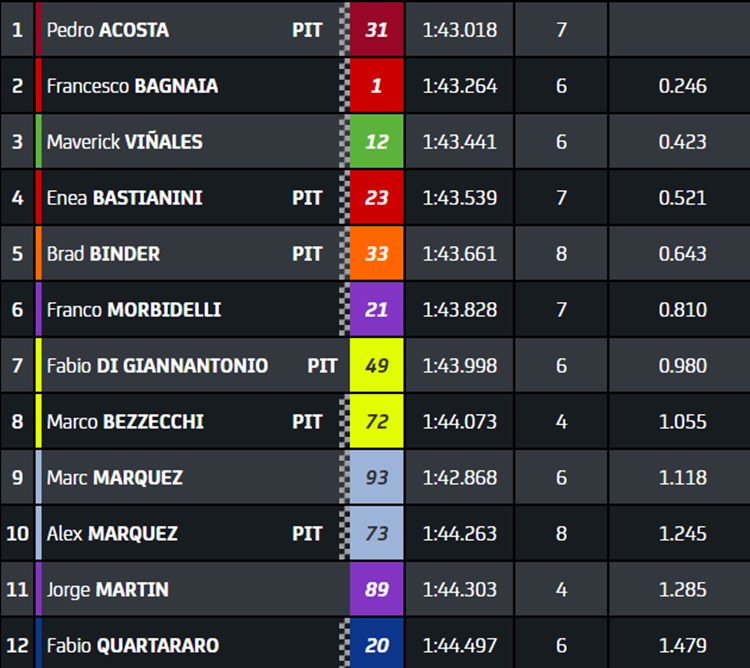Click PIT label beside Fabio Di Giannantonio
Viewport: 750px width, 668px height.
322,365
